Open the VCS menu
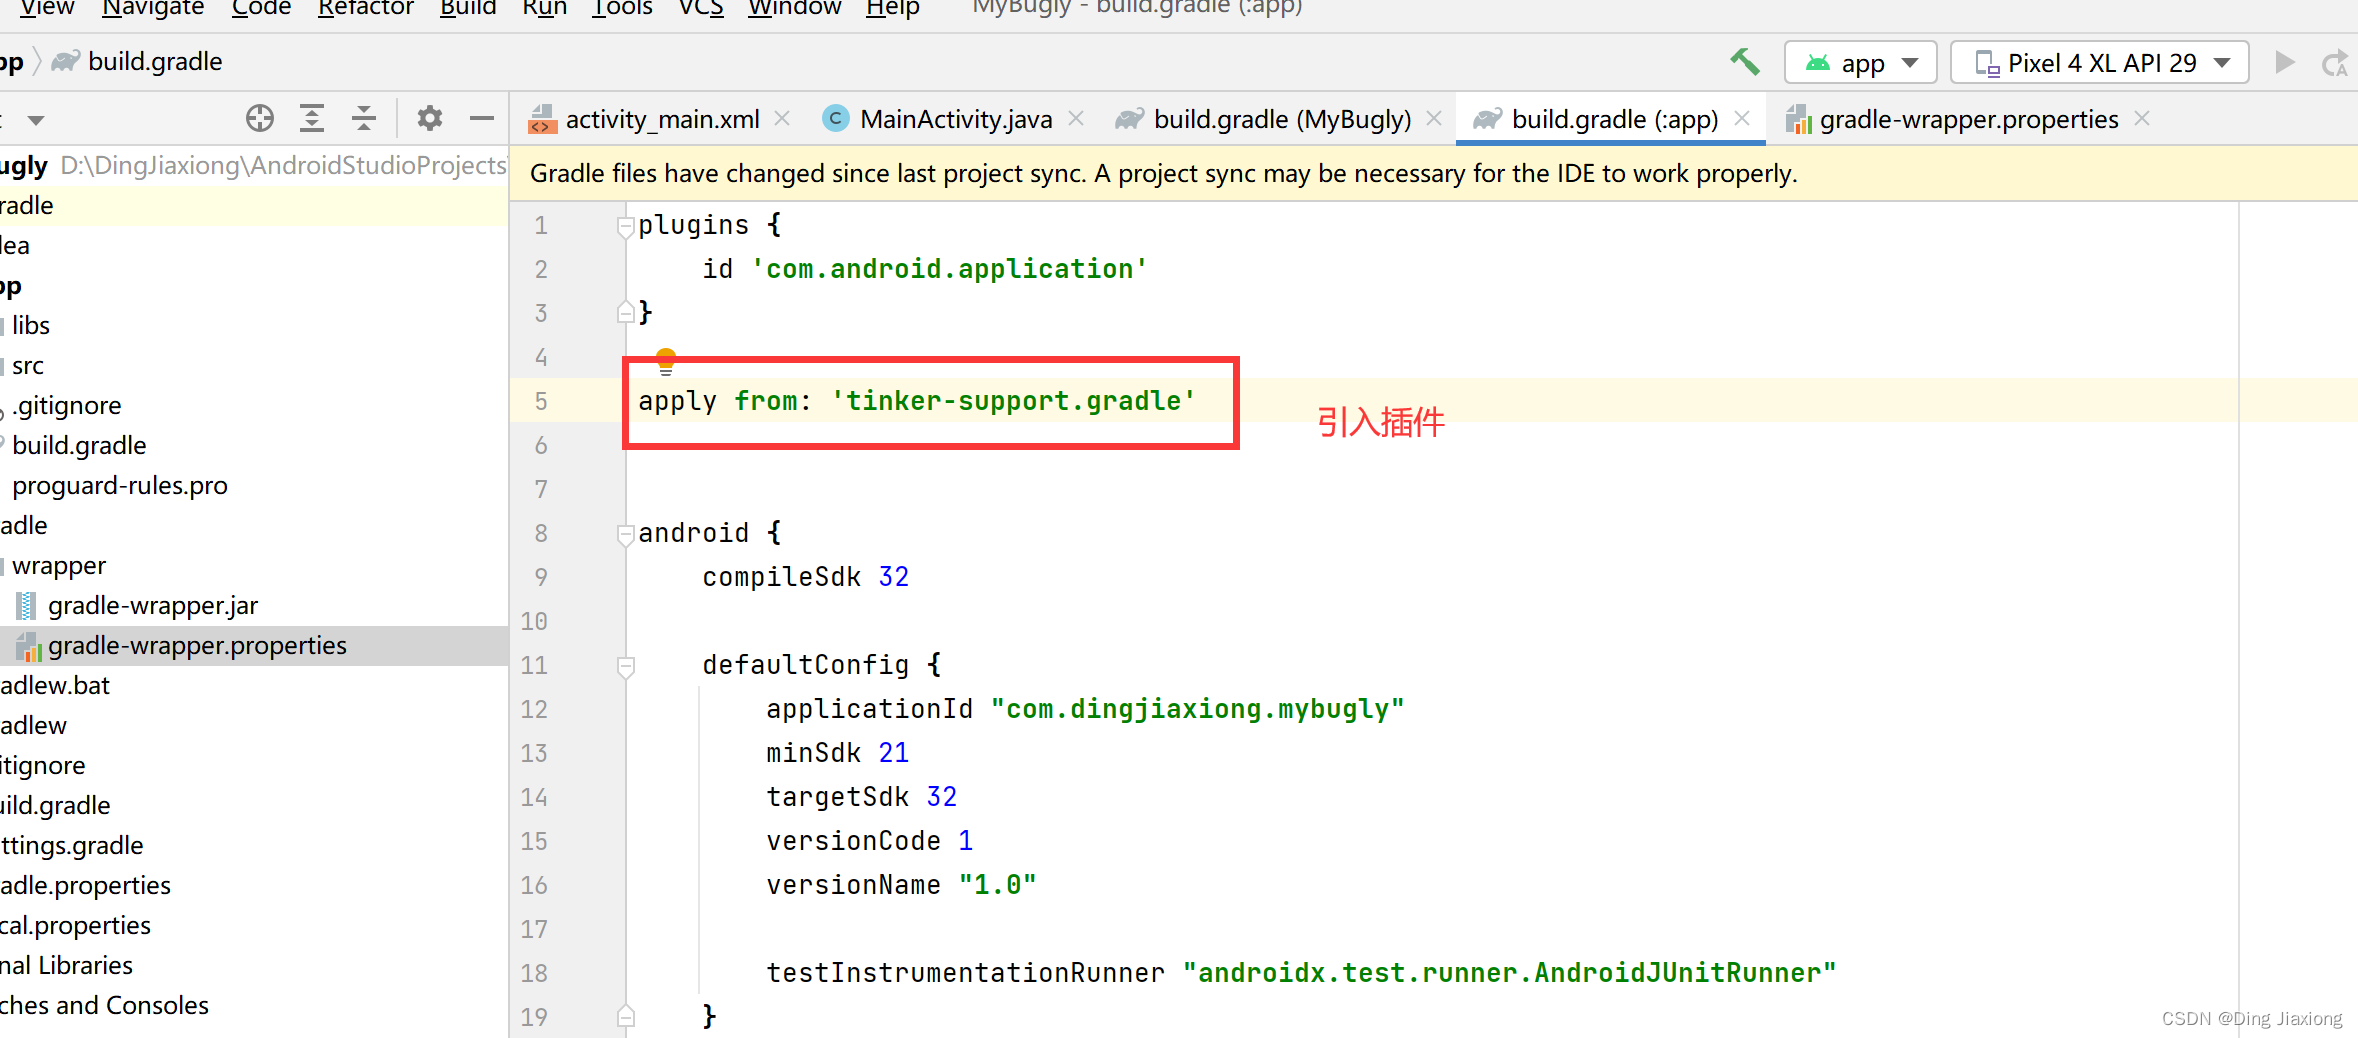2358x1038 pixels. point(701,8)
